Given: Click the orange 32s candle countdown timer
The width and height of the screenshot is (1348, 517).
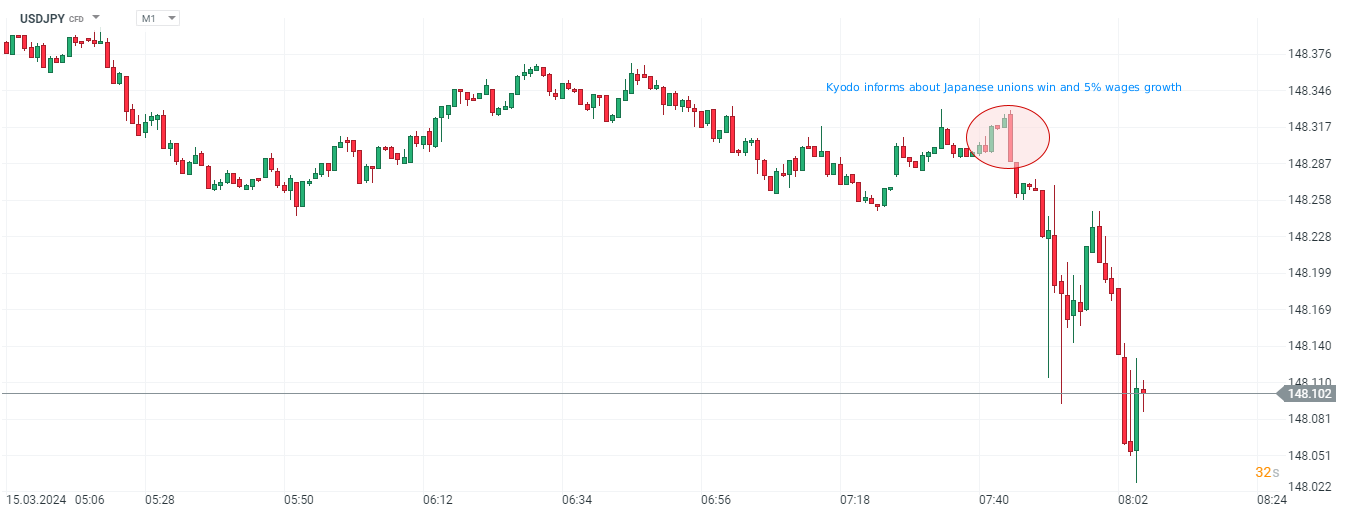Looking at the screenshot, I should tap(1267, 472).
